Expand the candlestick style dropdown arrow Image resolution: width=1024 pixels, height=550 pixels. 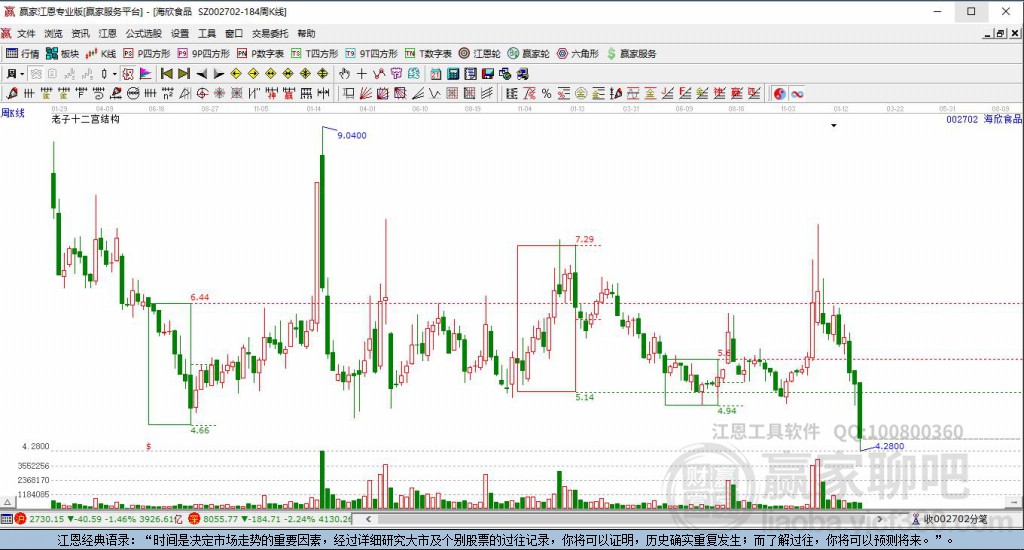click(114, 74)
